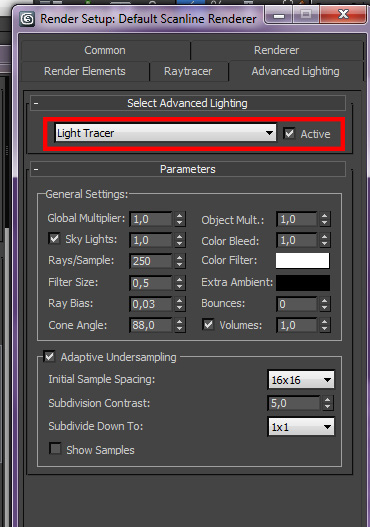Switch to the Common tab
Screen dimensions: 370x527
click(x=105, y=50)
